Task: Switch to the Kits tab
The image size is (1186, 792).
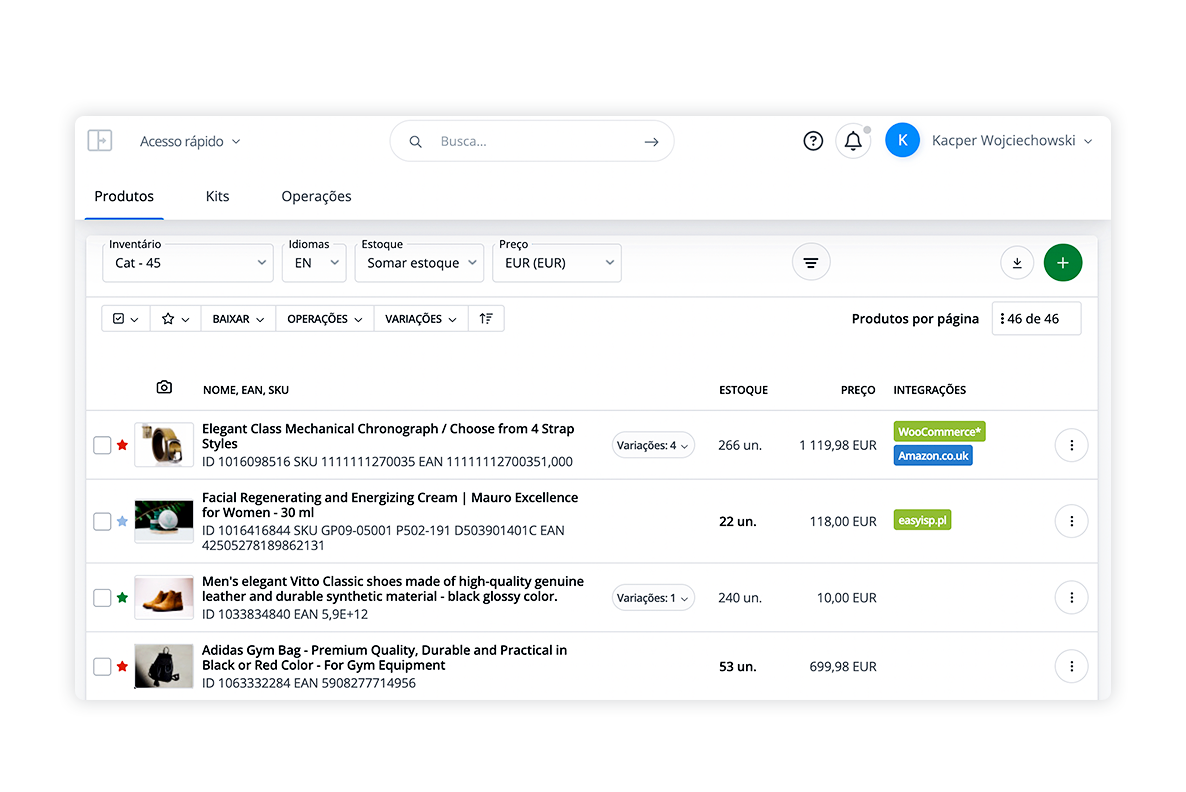Action: pos(217,196)
